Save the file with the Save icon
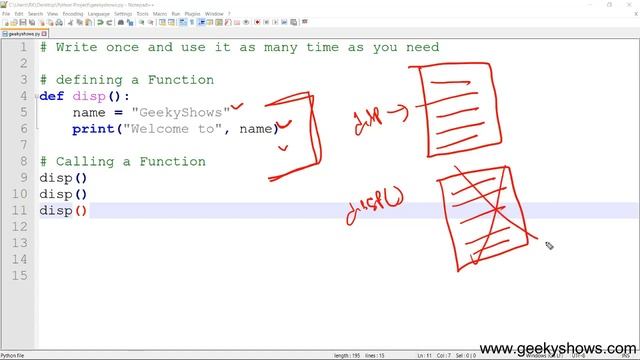Image resolution: width=640 pixels, height=360 pixels. 23,22
